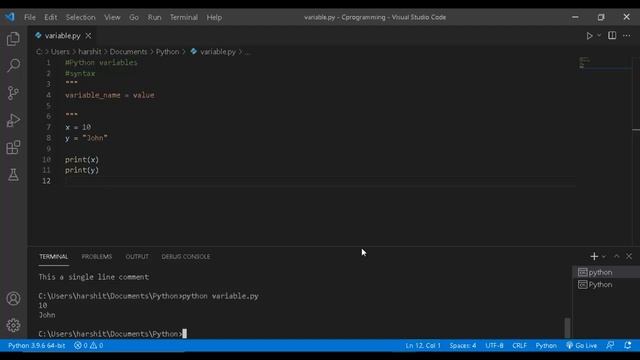Open the Explorer view in activity bar
The width and height of the screenshot is (640, 360).
[13, 39]
